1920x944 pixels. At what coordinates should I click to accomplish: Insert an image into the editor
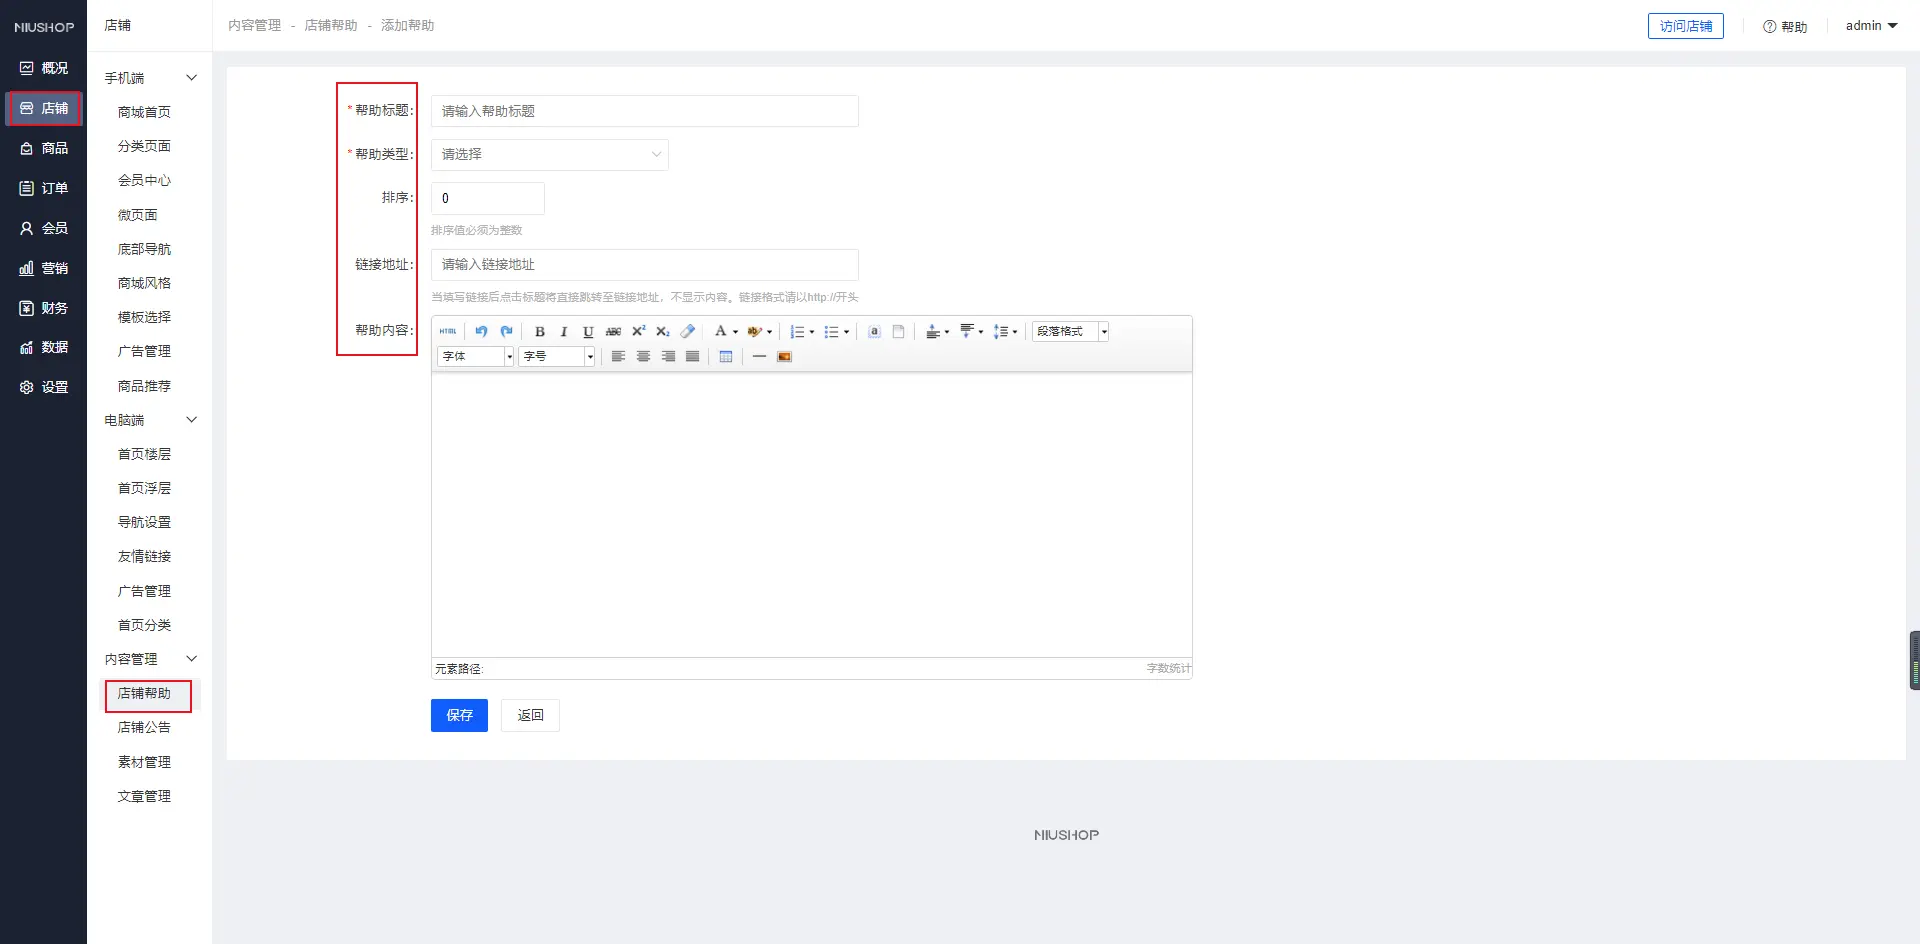click(x=785, y=357)
